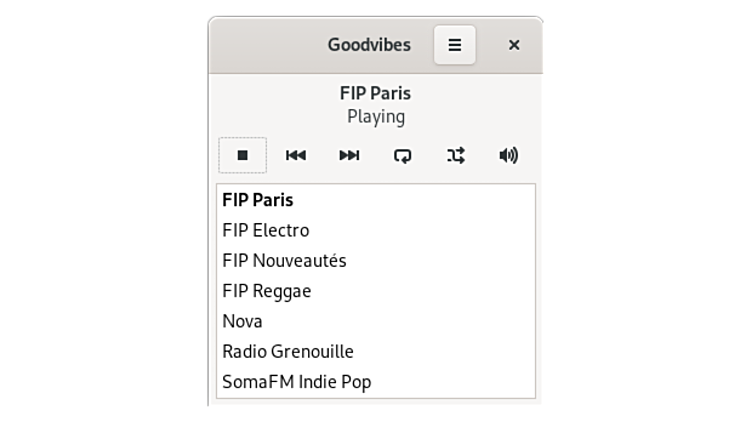This screenshot has height=423, width=752.
Task: Play the FIP Nouveautés station
Action: 284,261
